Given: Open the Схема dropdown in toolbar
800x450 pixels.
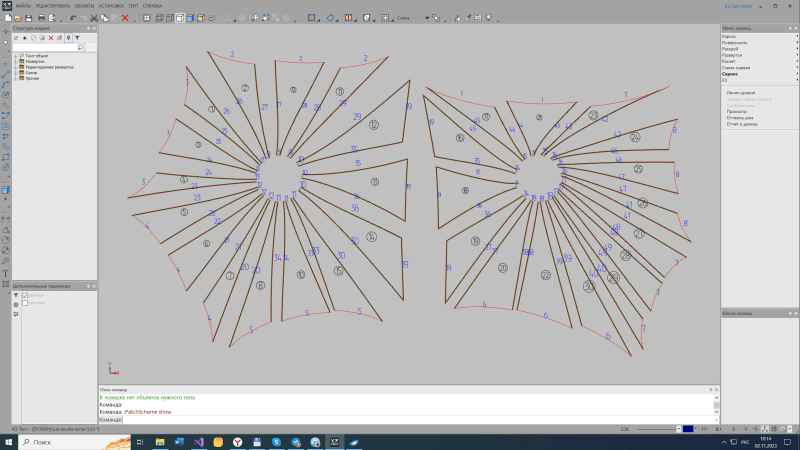Looking at the screenshot, I should [427, 18].
